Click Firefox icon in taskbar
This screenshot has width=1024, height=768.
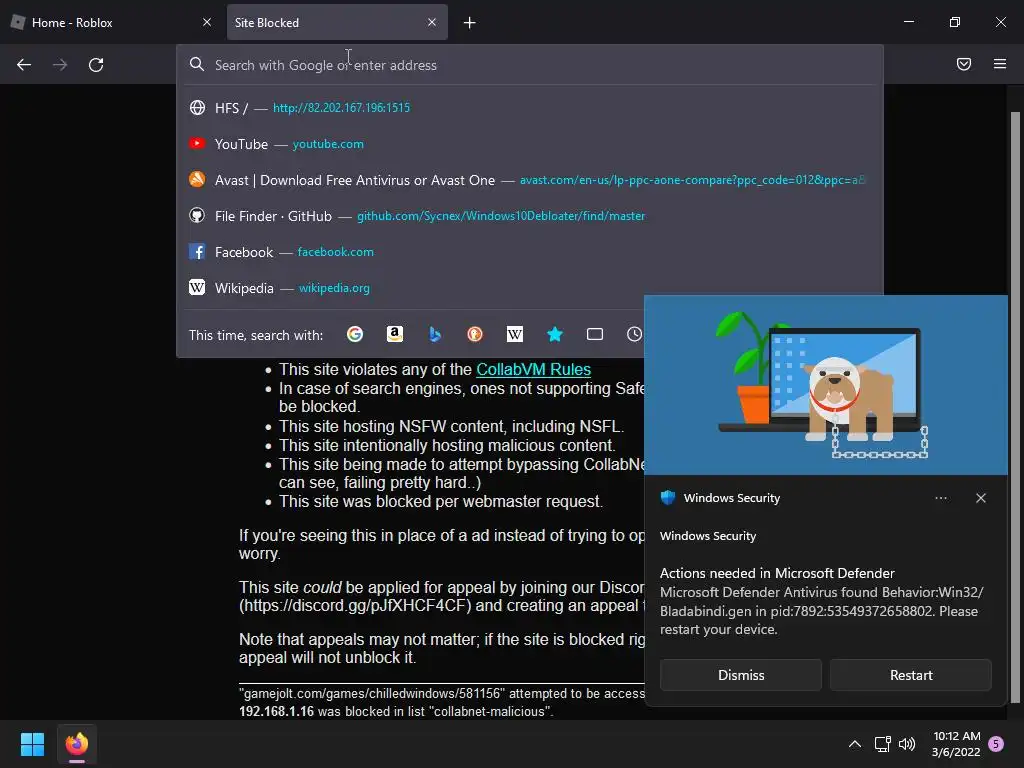(76, 744)
